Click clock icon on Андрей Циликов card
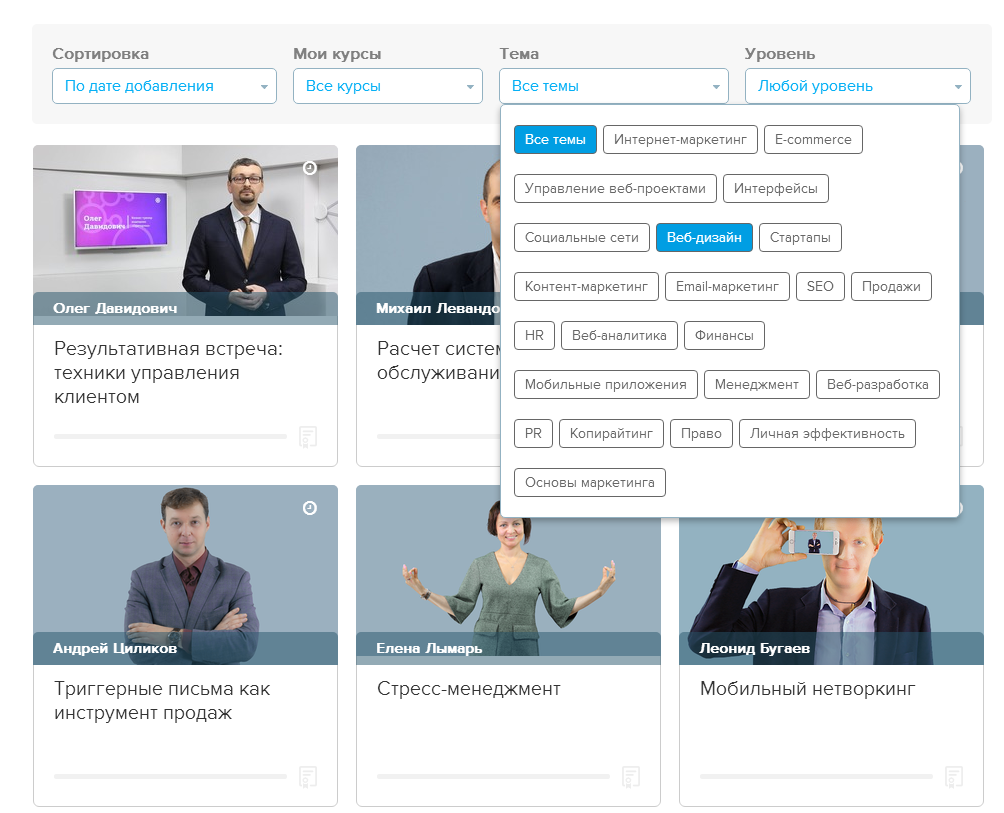 [x=310, y=508]
